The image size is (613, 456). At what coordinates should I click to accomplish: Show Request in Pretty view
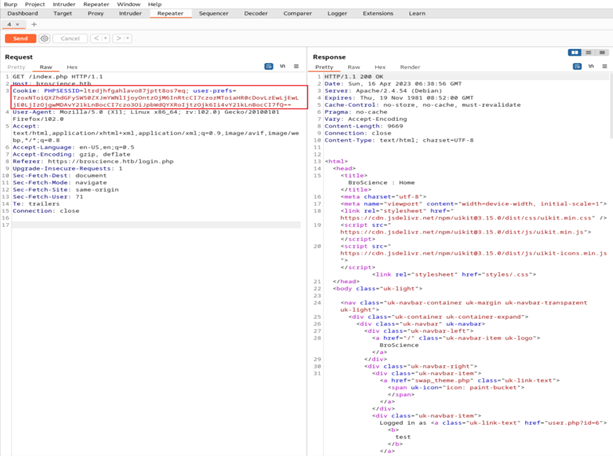click(x=16, y=67)
